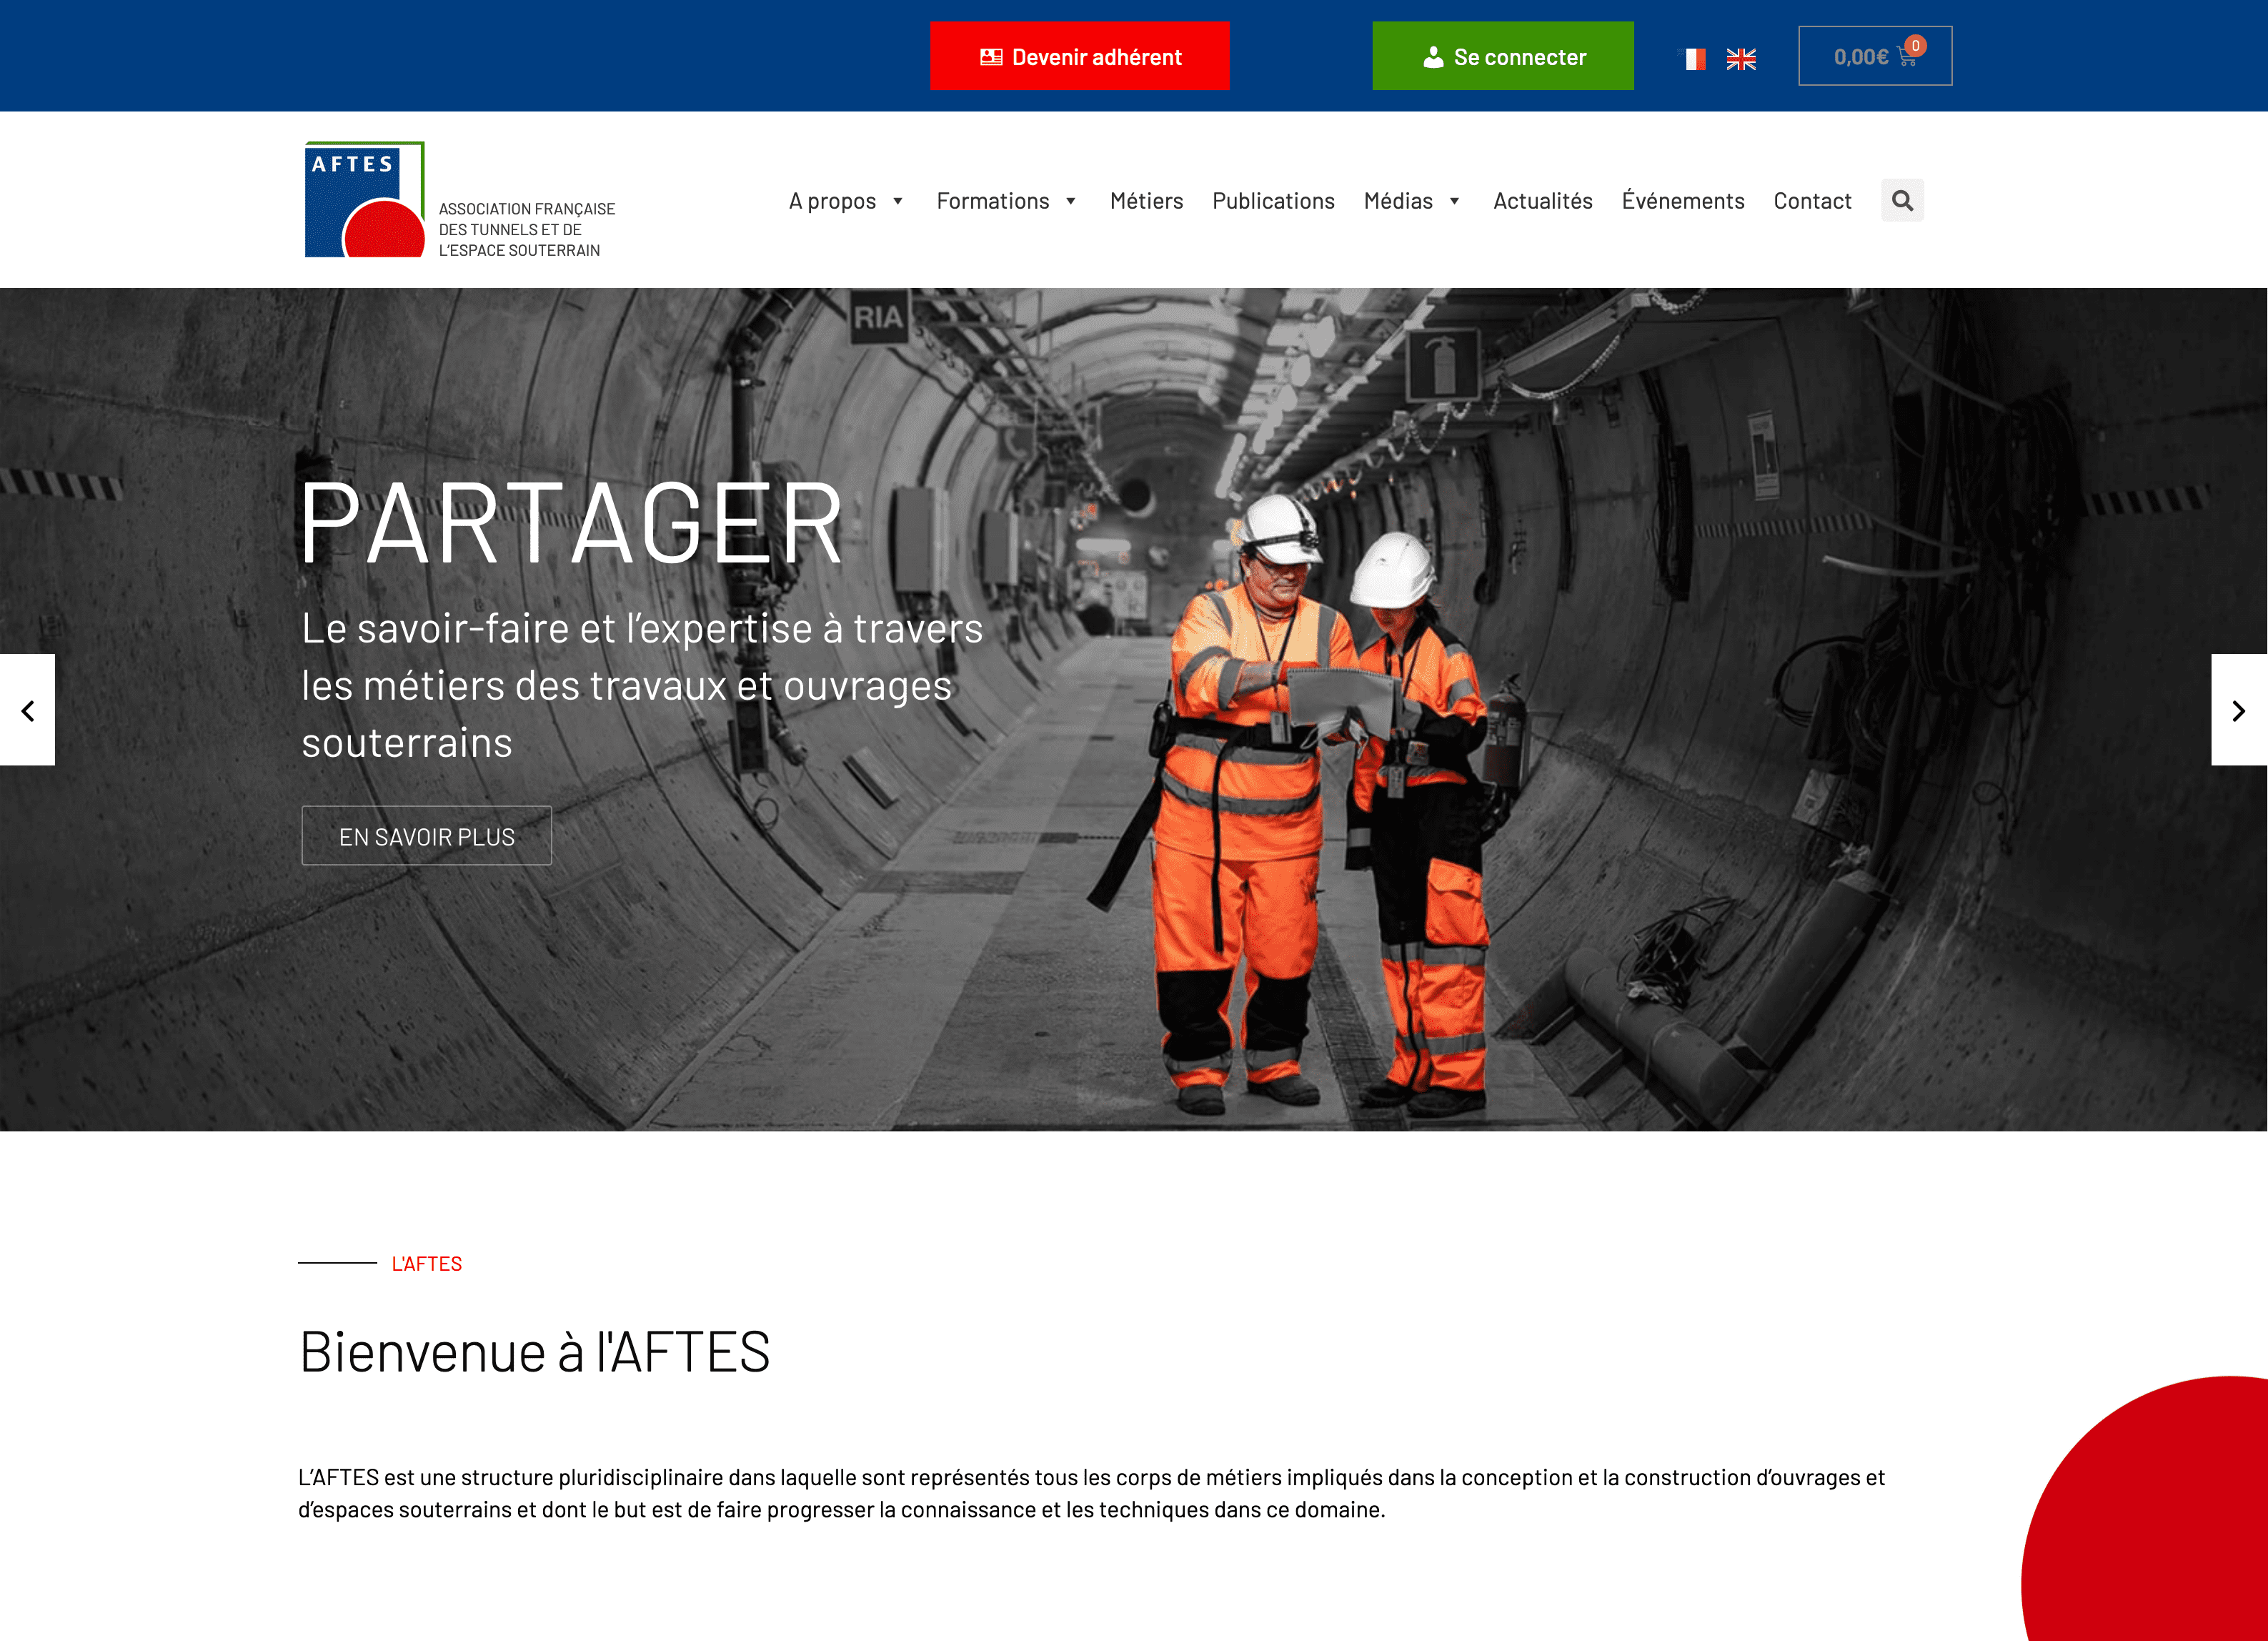This screenshot has width=2268, height=1641.
Task: Go to the Événements page
Action: coord(1683,201)
